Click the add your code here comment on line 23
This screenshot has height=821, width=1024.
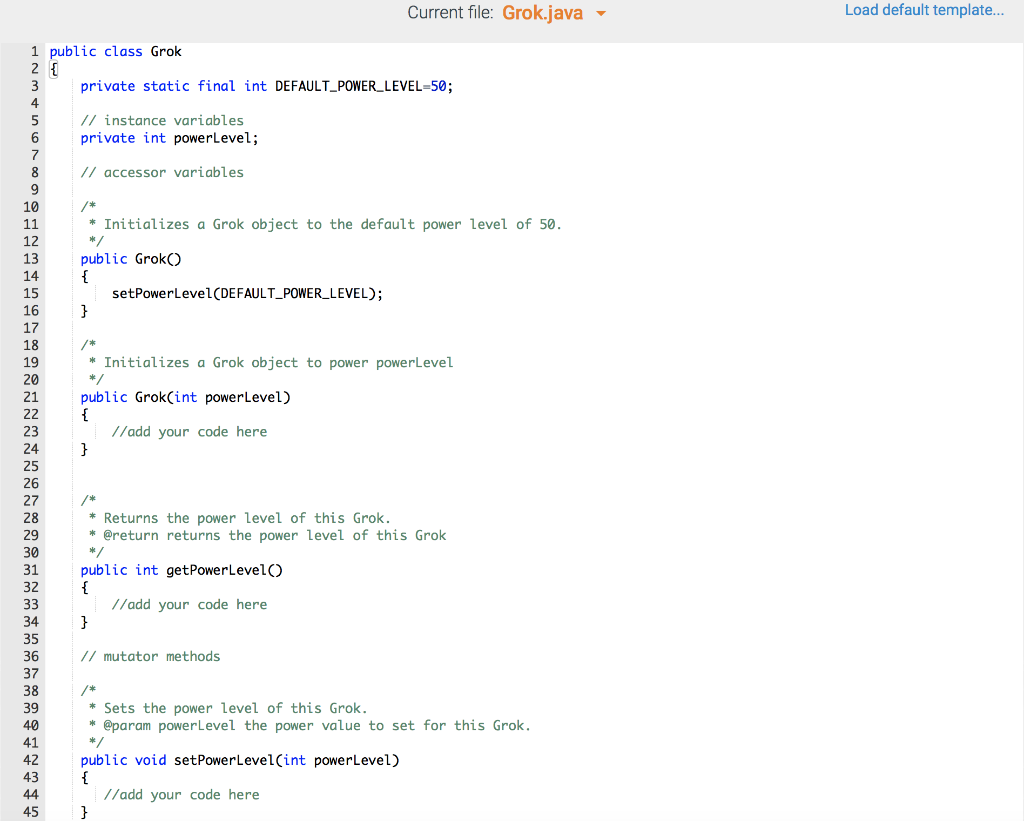tap(189, 431)
